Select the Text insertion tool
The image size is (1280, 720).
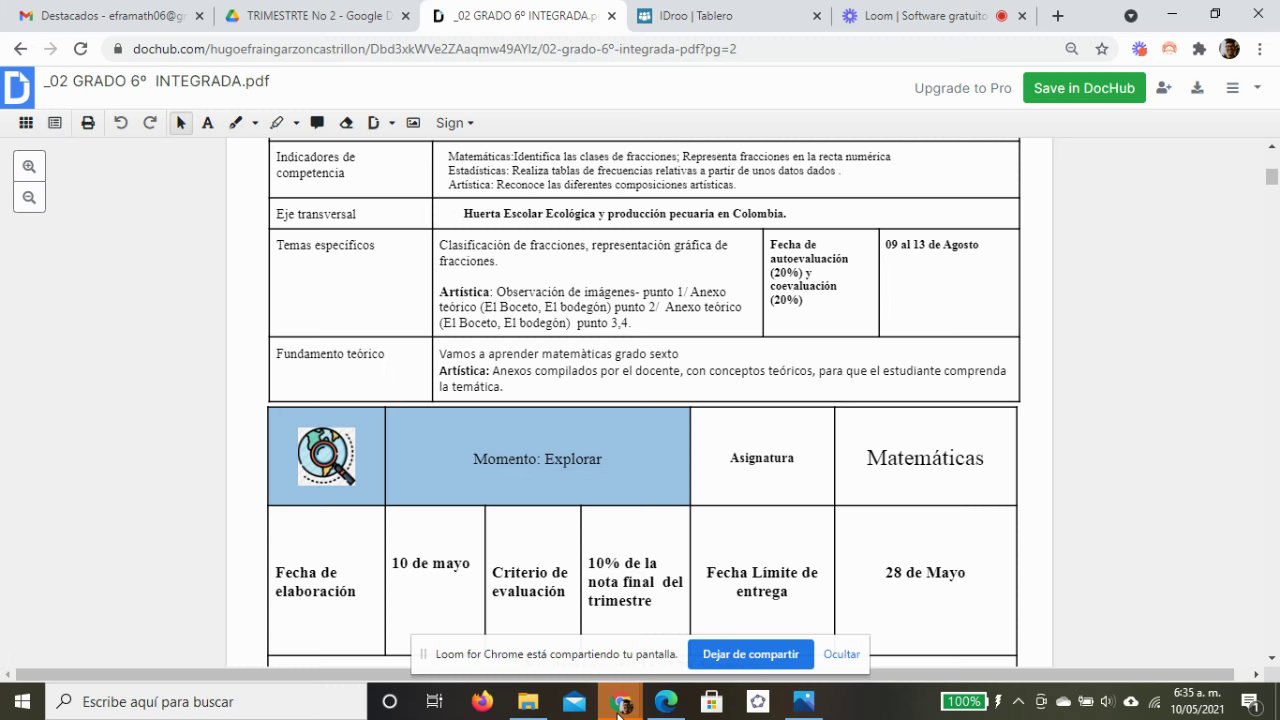point(207,123)
